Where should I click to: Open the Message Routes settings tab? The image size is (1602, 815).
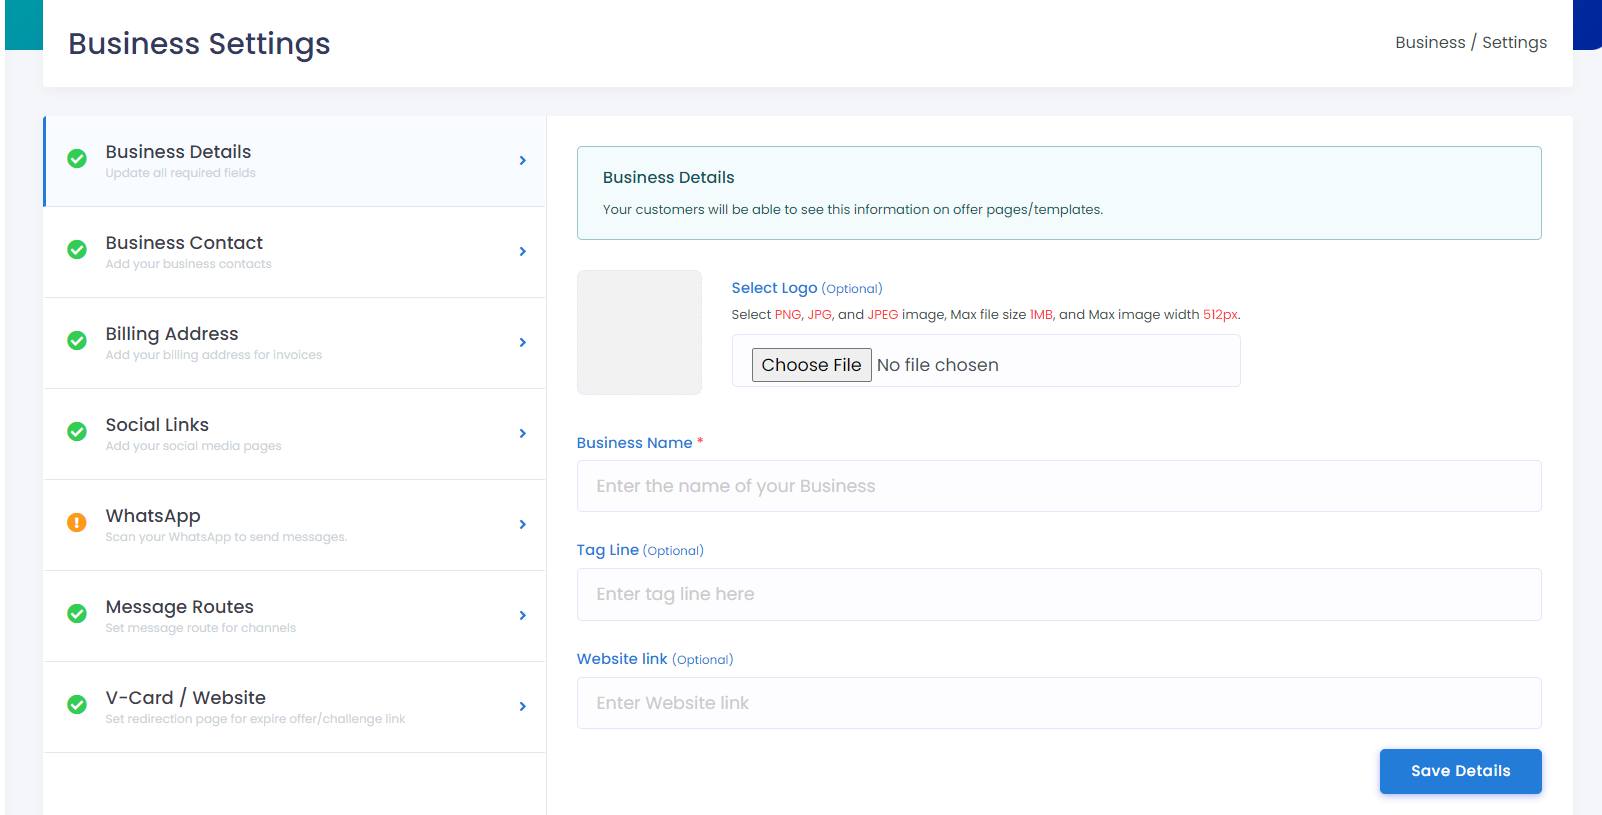295,616
